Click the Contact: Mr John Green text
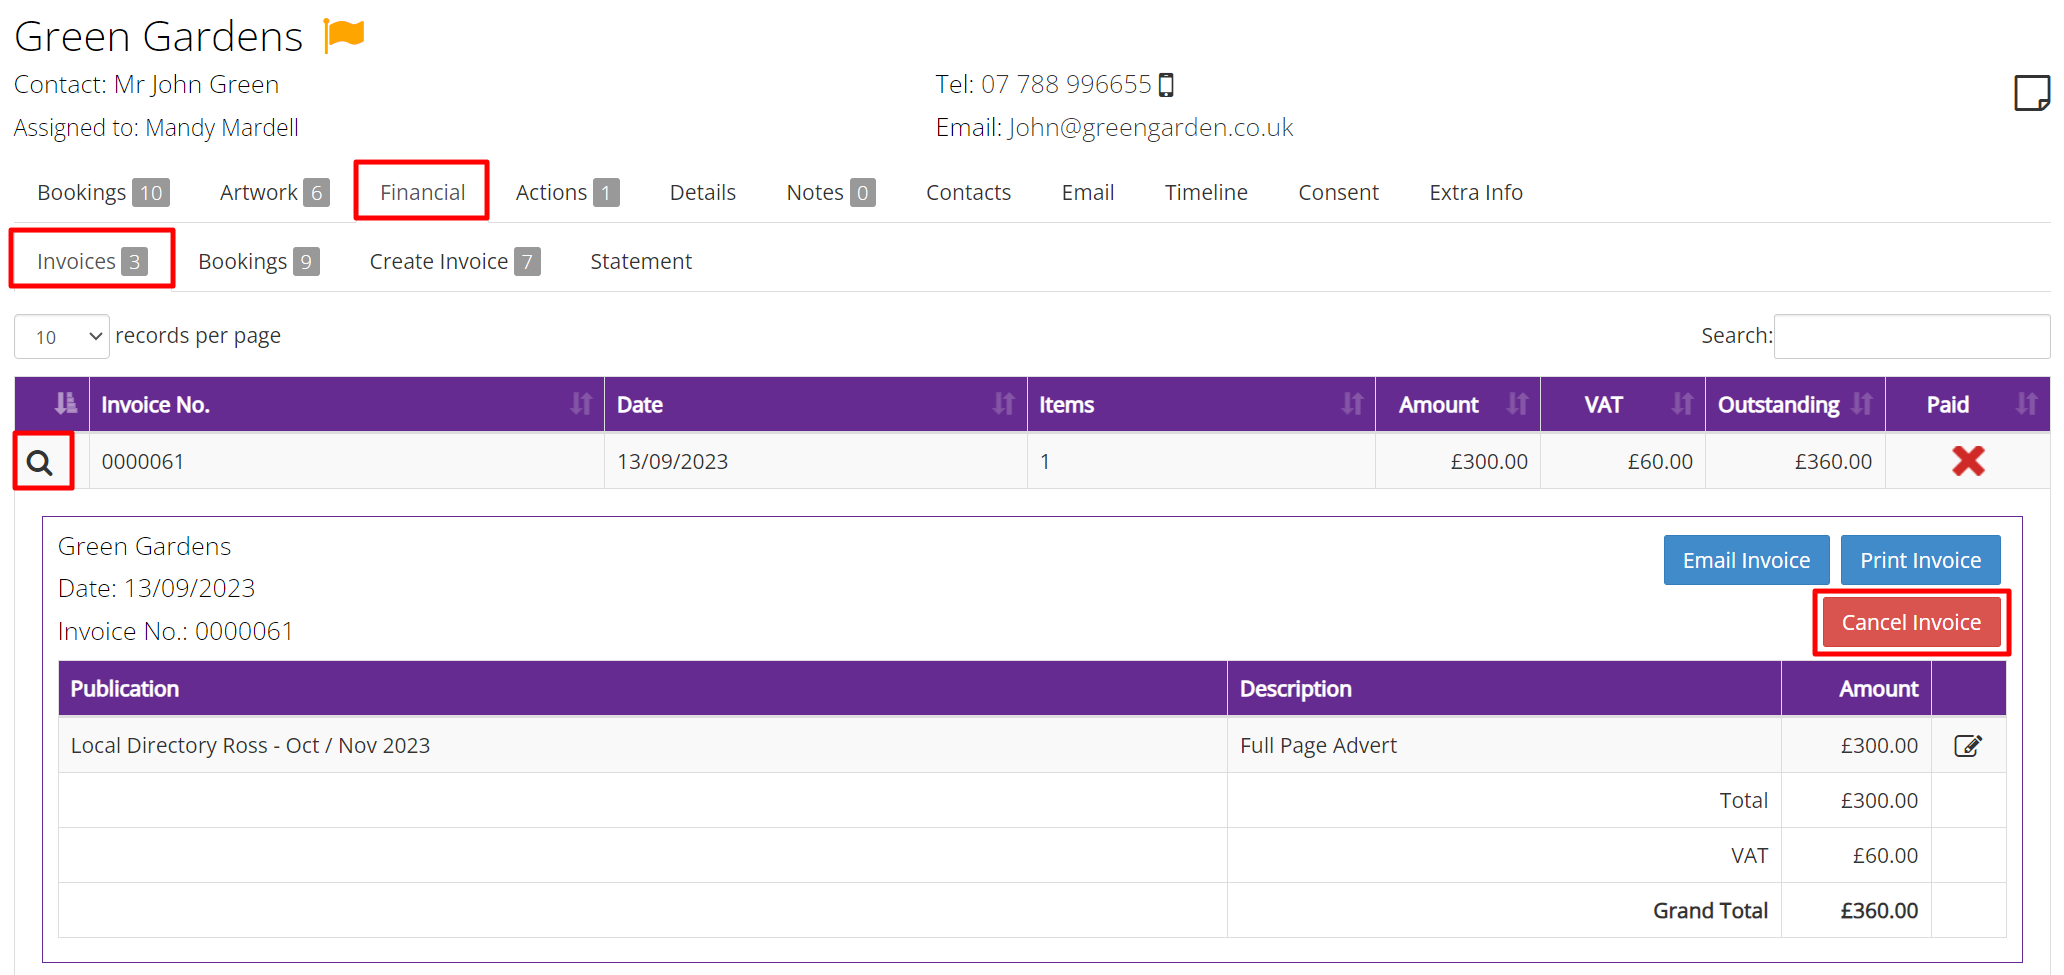 point(146,85)
